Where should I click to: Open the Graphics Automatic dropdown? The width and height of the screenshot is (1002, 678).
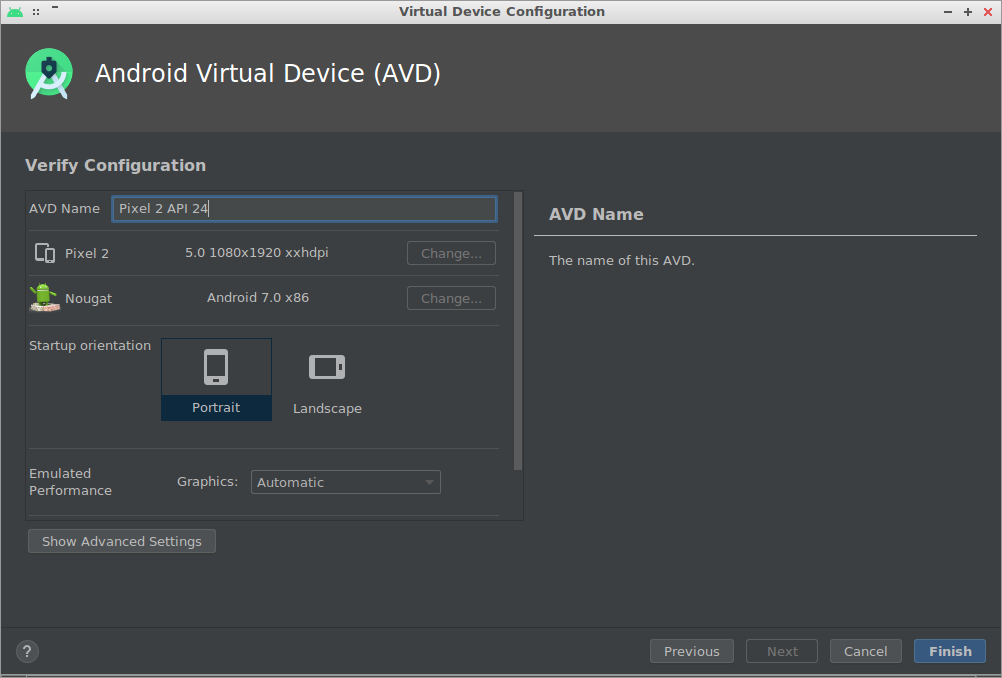point(346,482)
